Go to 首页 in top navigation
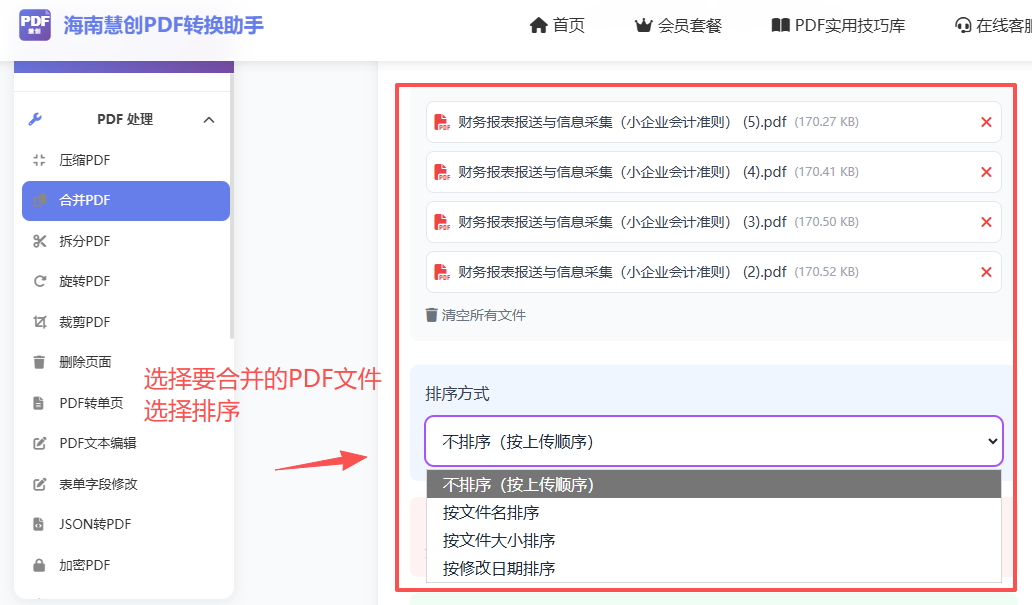The height and width of the screenshot is (605, 1032). 557,26
